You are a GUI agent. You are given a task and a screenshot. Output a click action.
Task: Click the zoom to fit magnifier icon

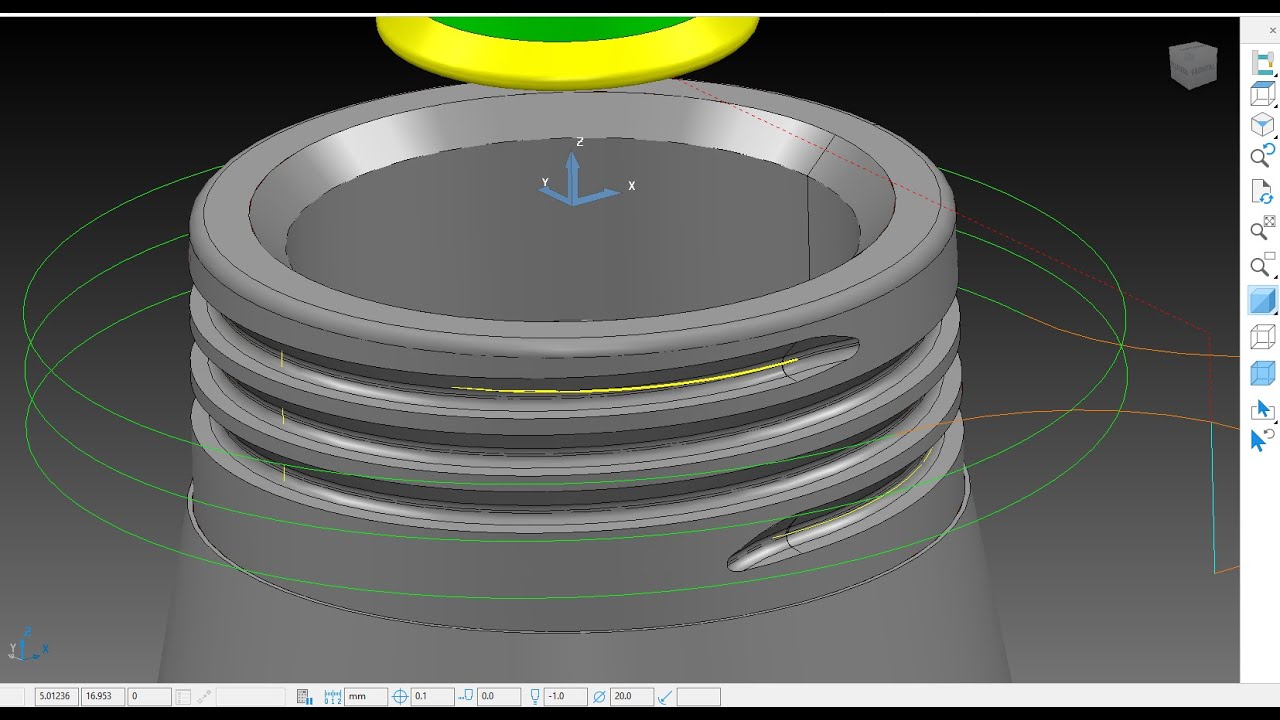(x=1263, y=229)
